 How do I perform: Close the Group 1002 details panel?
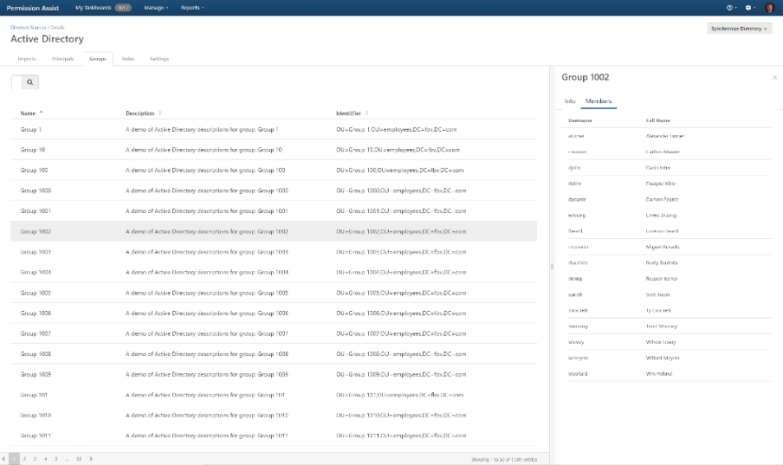[774, 77]
